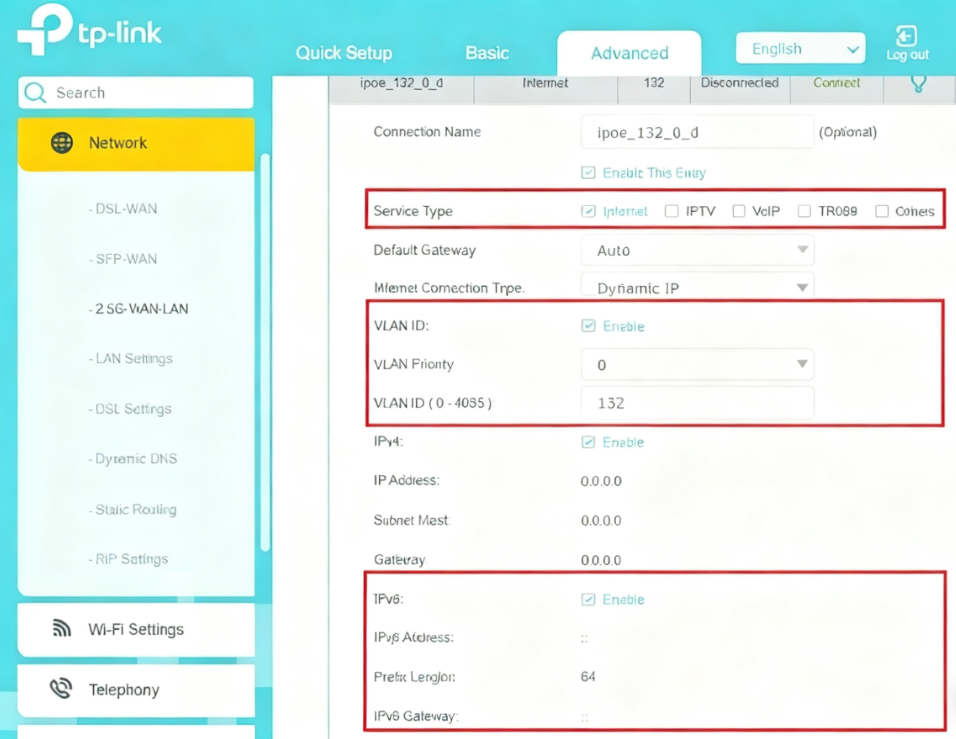The image size is (956, 739).
Task: Uncheck the Enable This Entry checkbox
Action: (x=588, y=172)
